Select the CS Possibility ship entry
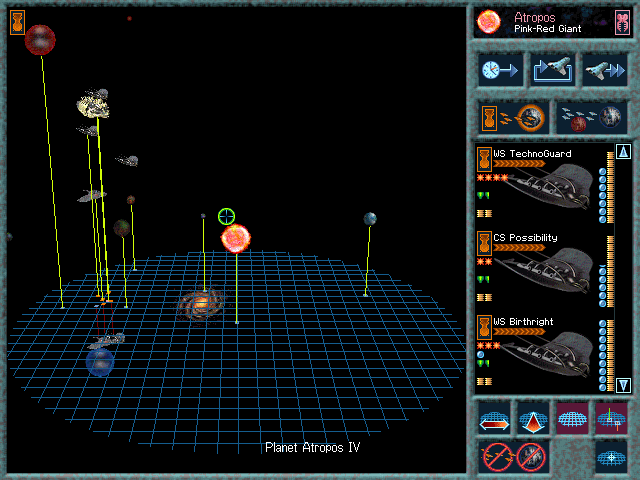Screen dimensions: 640x480 pyautogui.click(x=545, y=269)
